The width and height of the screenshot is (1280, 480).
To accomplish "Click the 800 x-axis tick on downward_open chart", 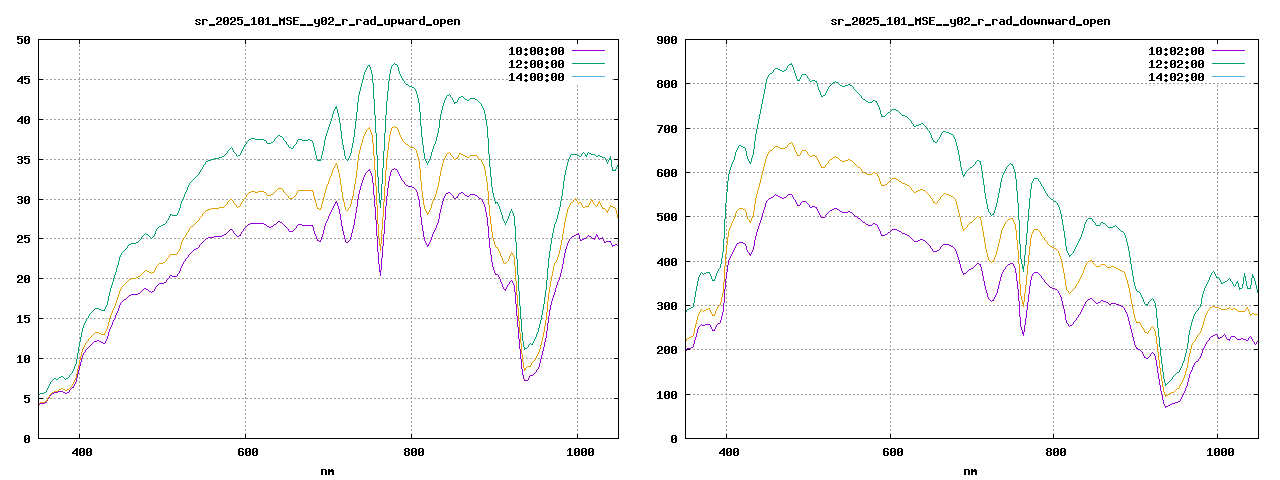I will pos(1055,452).
